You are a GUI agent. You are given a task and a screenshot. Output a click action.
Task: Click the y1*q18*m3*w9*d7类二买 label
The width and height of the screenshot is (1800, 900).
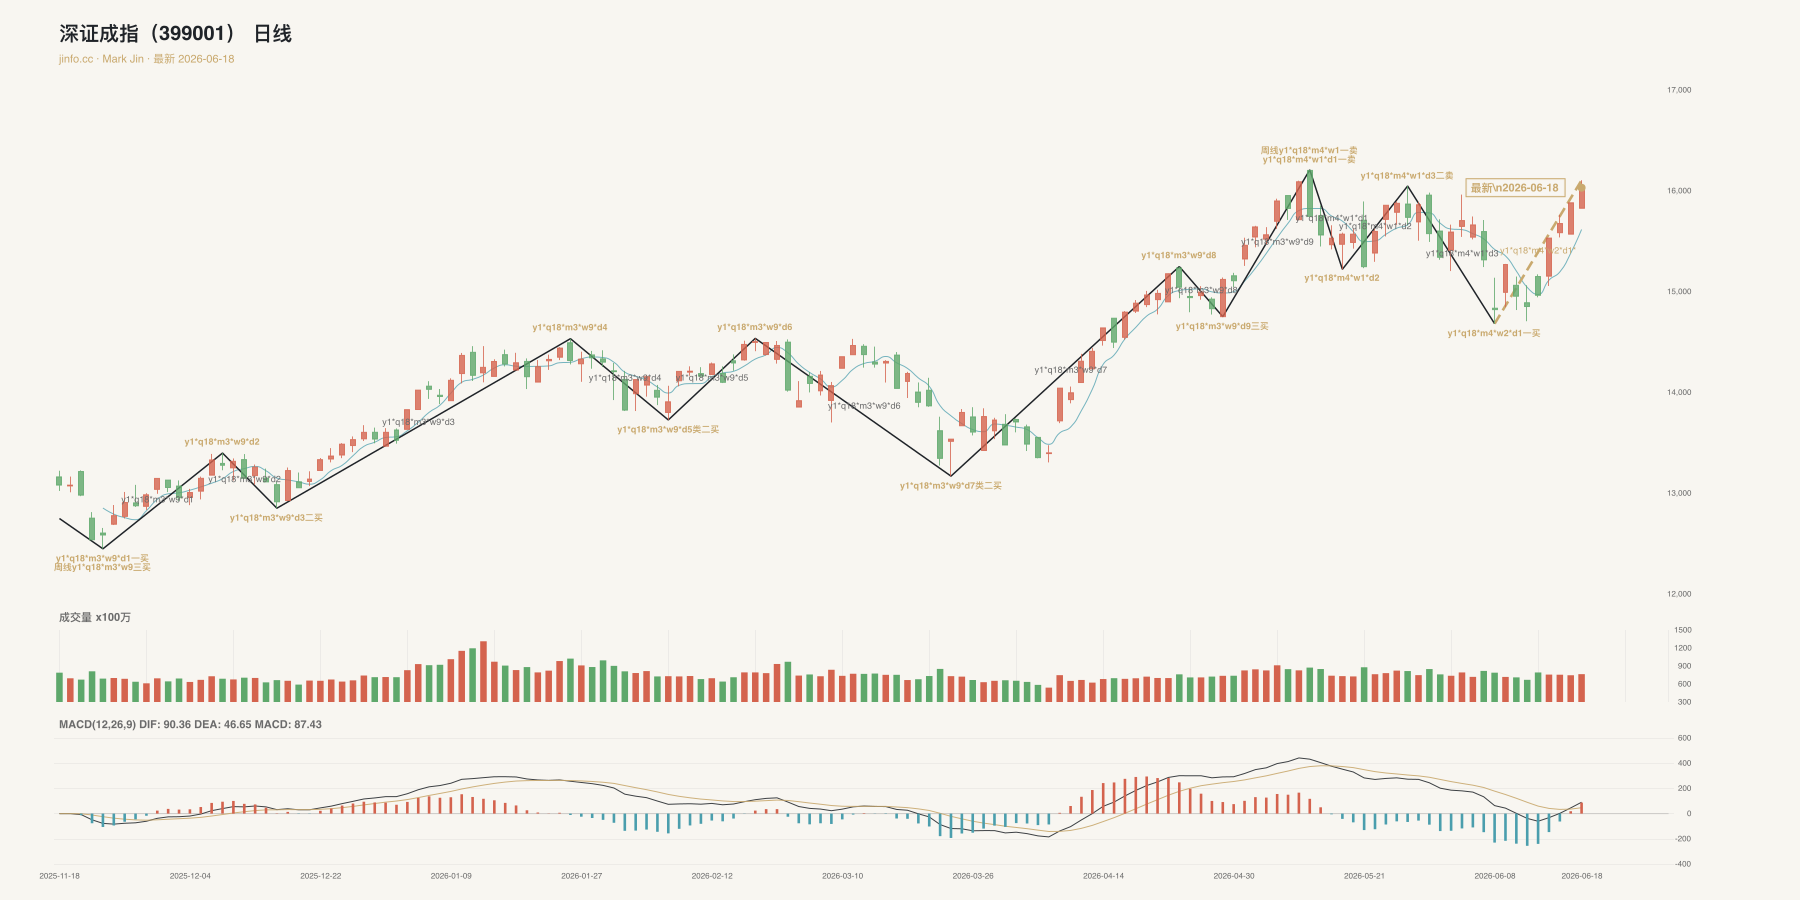pos(950,486)
